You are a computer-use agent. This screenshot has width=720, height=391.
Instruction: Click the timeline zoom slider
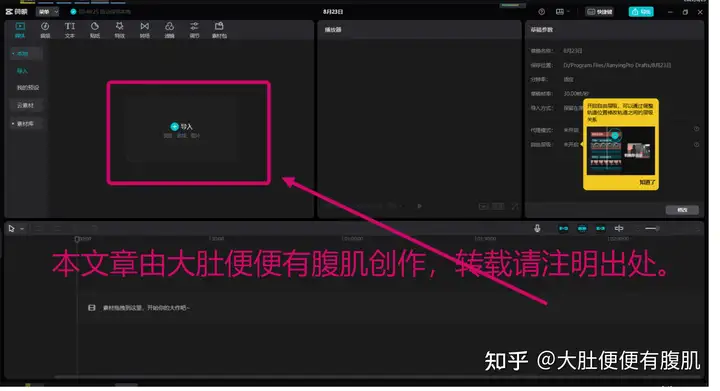(652, 229)
